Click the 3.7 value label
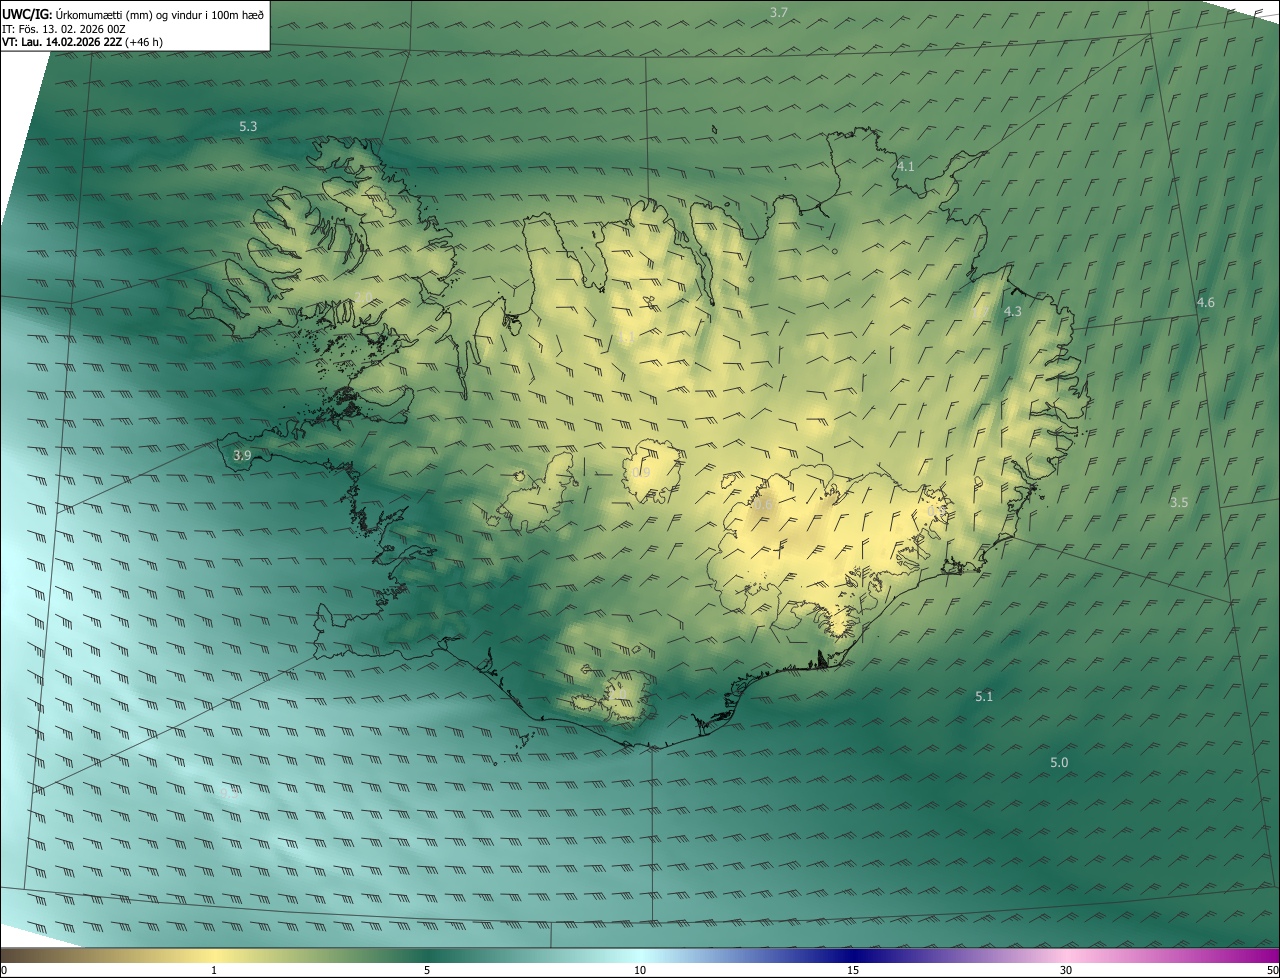The width and height of the screenshot is (1280, 978). (779, 12)
